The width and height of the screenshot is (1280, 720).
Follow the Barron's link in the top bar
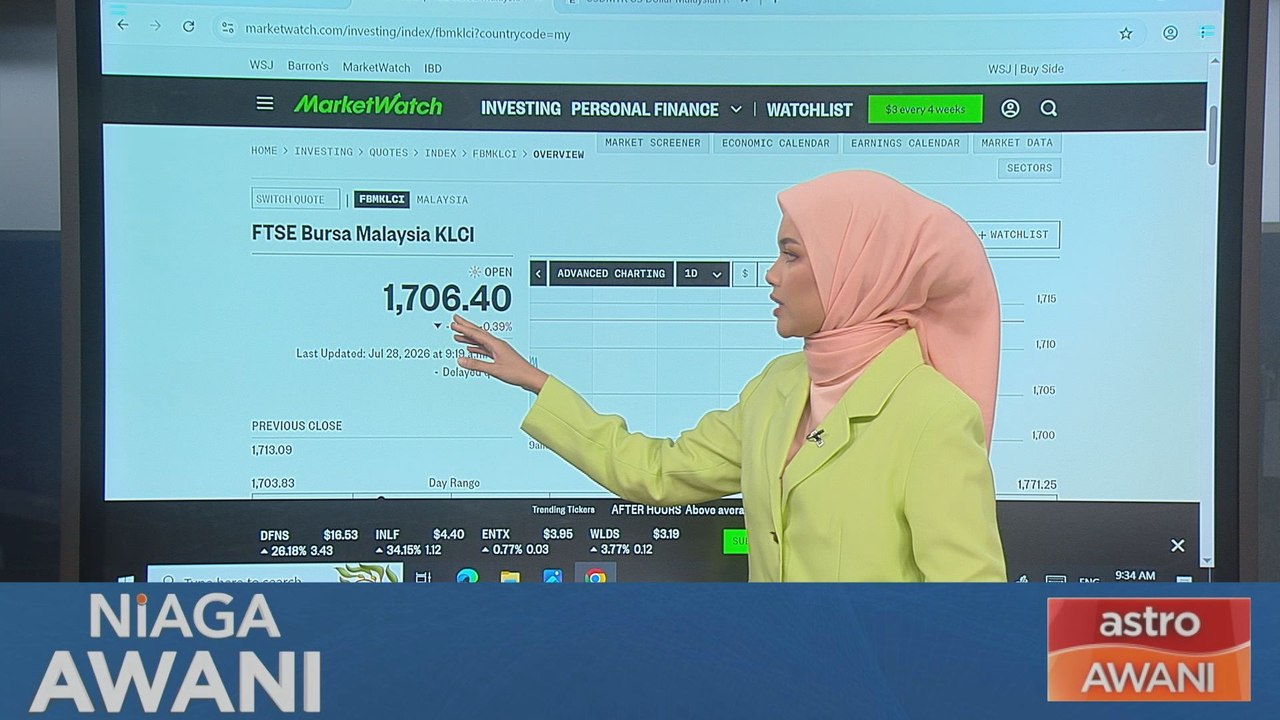tap(308, 66)
